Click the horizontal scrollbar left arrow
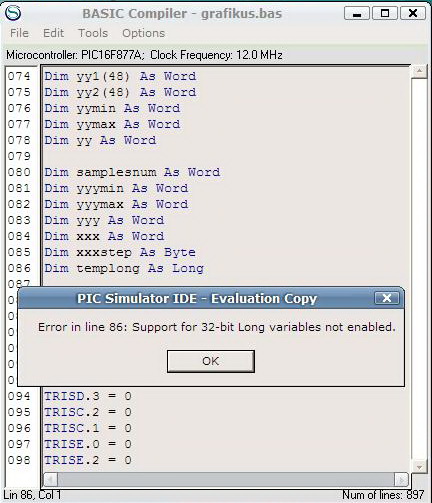The width and height of the screenshot is (432, 503). tap(51, 480)
